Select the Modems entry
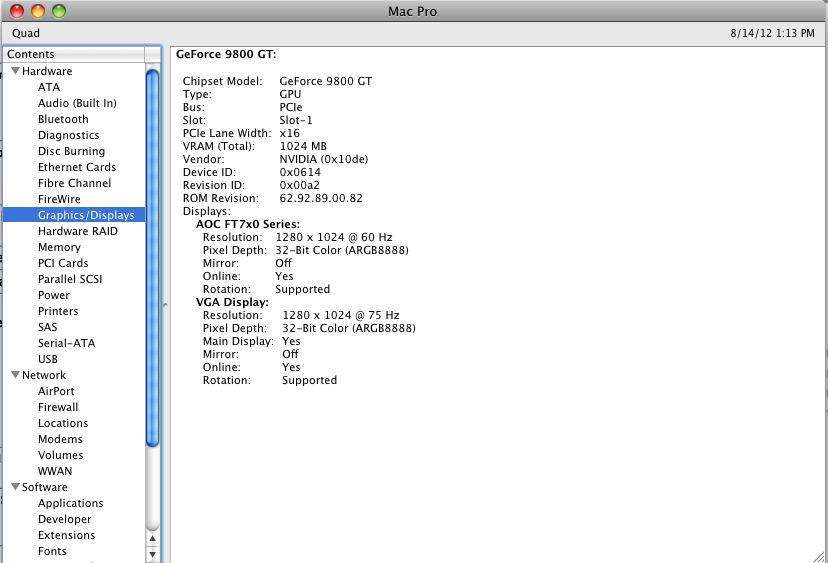This screenshot has height=563, width=828. pyautogui.click(x=60, y=439)
